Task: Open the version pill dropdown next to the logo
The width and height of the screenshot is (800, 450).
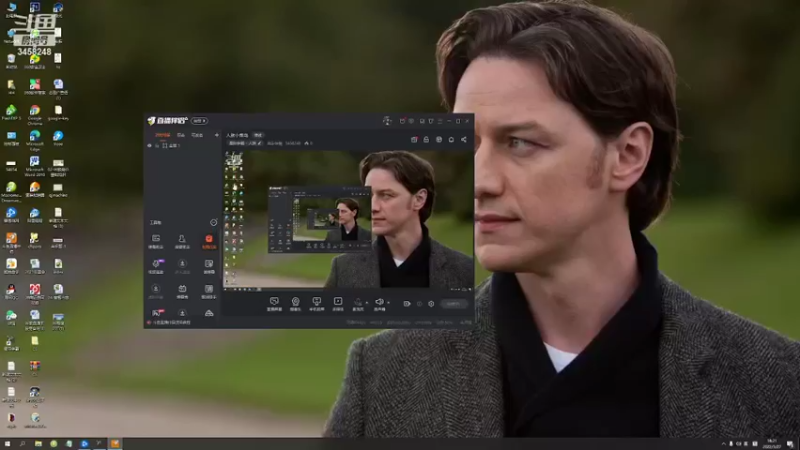Action: pyautogui.click(x=199, y=121)
